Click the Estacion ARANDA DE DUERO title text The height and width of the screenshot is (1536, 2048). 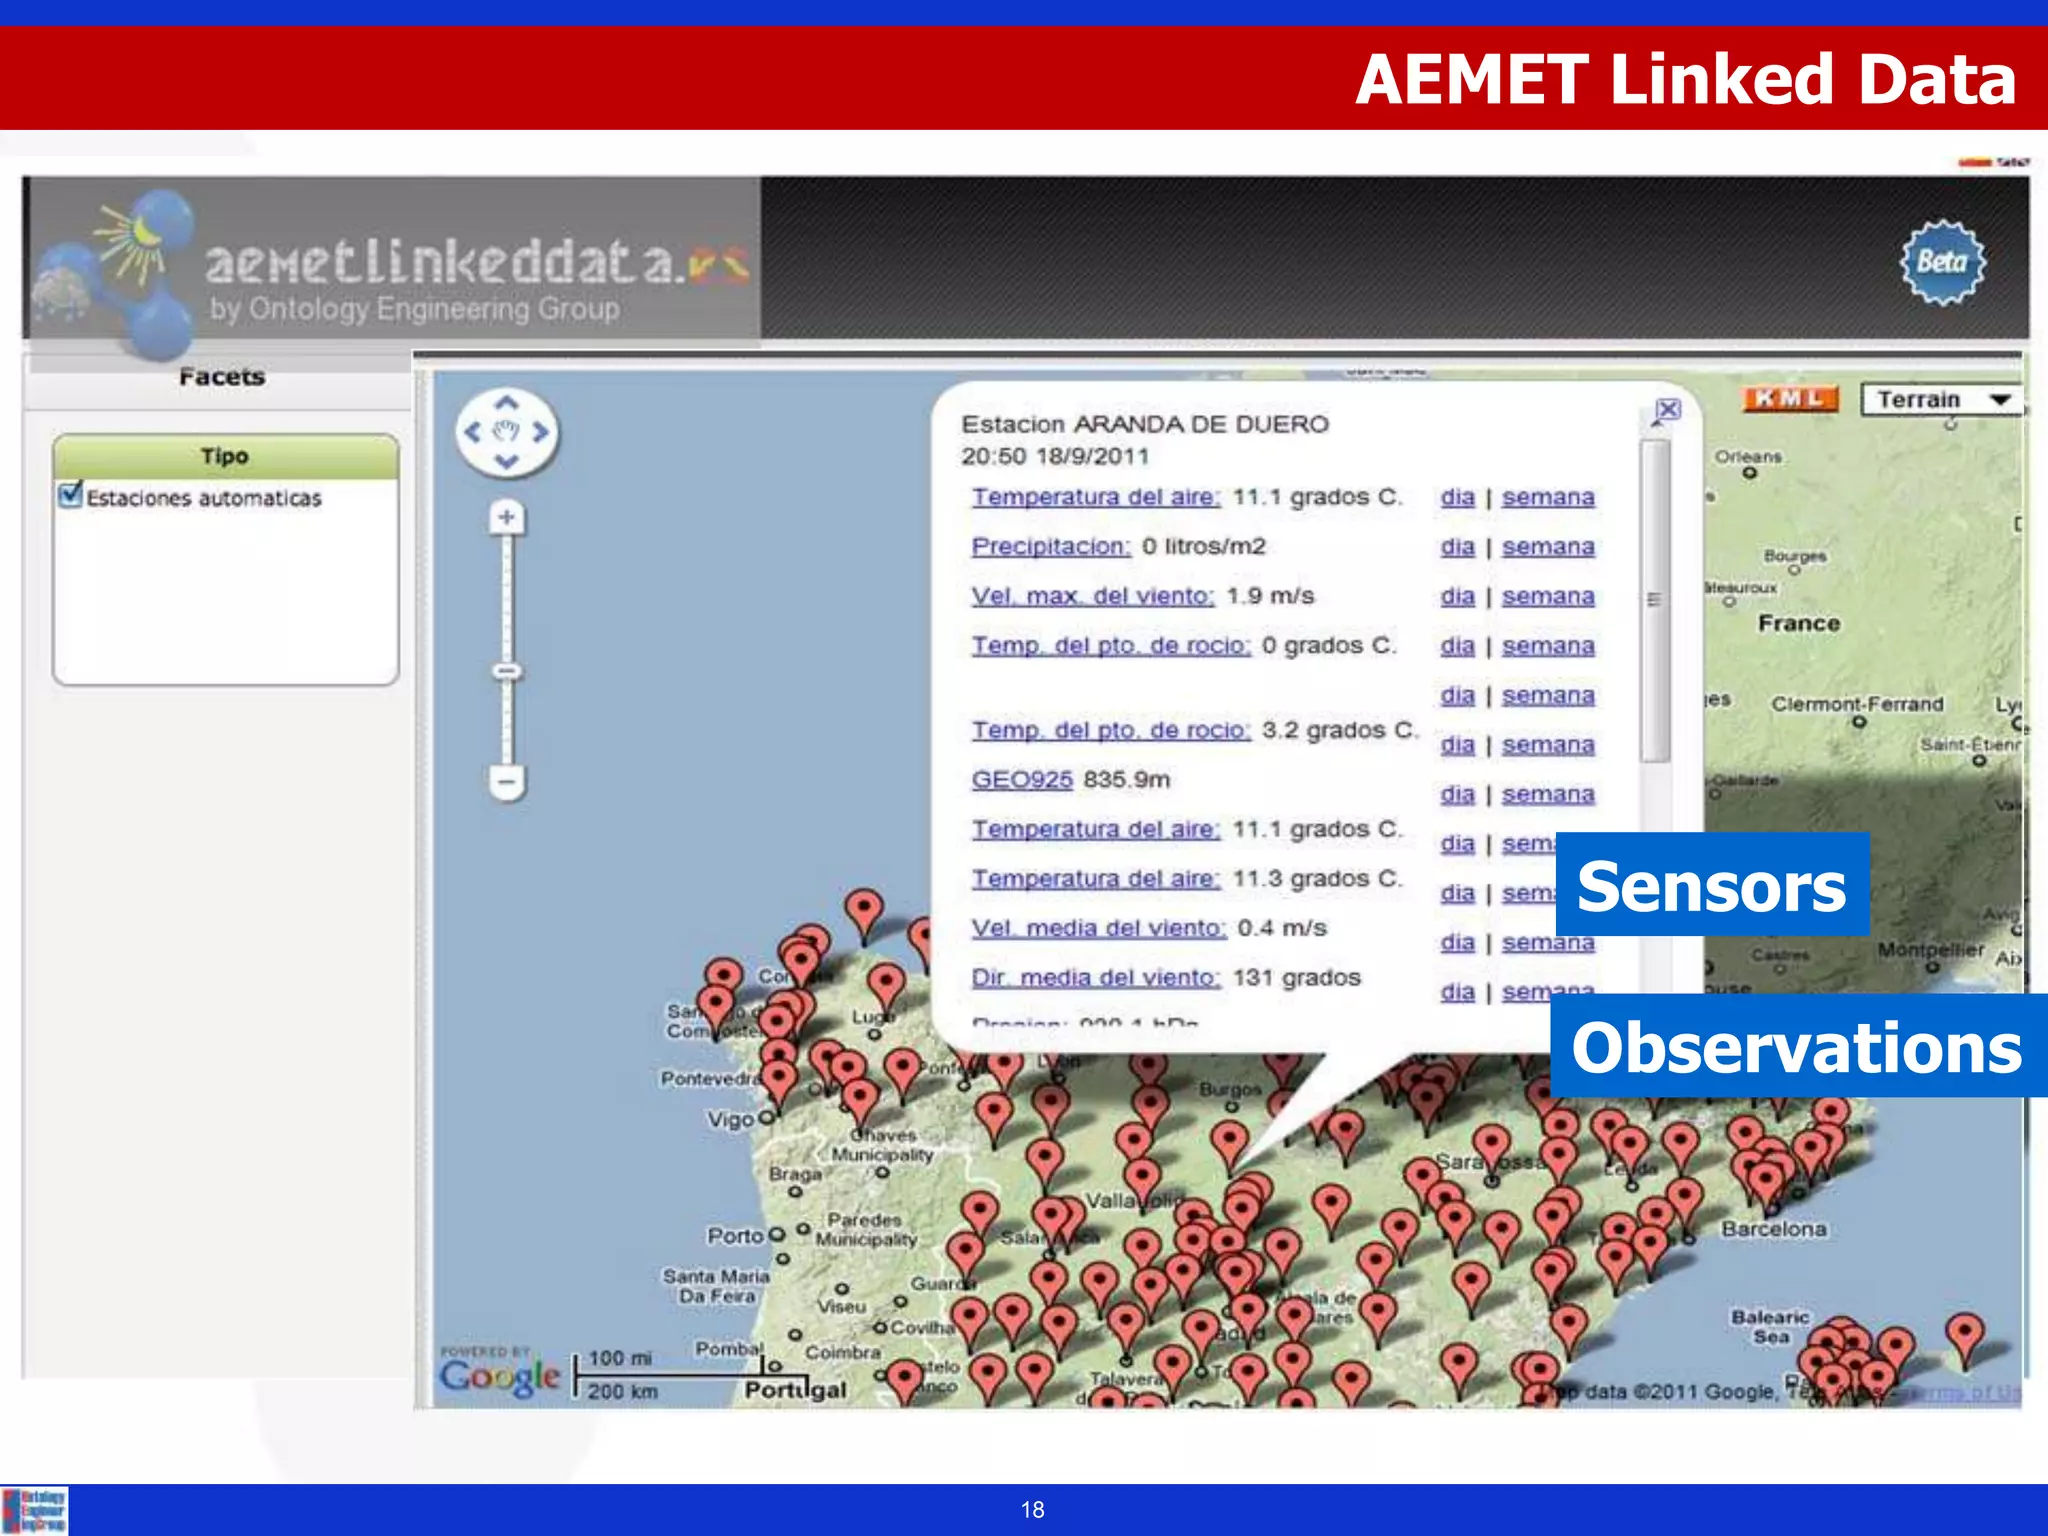click(x=1145, y=424)
